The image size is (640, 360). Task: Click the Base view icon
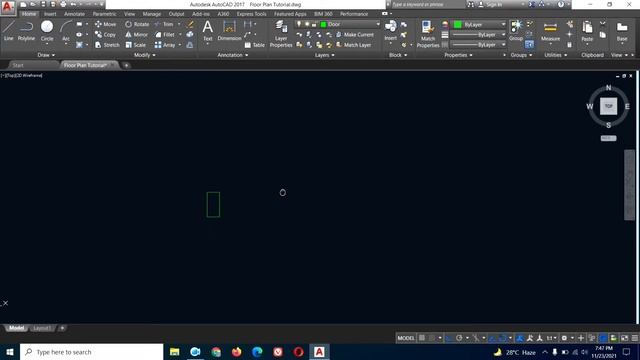click(x=622, y=31)
